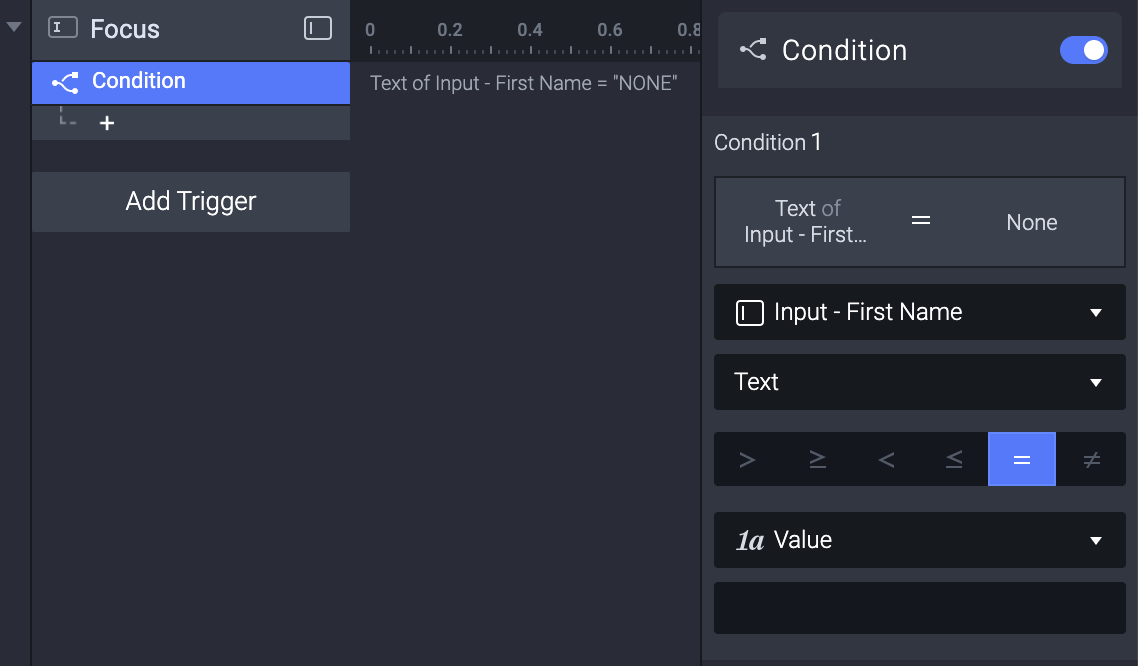1138x666 pixels.
Task: Select greater than or equal operator
Action: [x=817, y=459]
